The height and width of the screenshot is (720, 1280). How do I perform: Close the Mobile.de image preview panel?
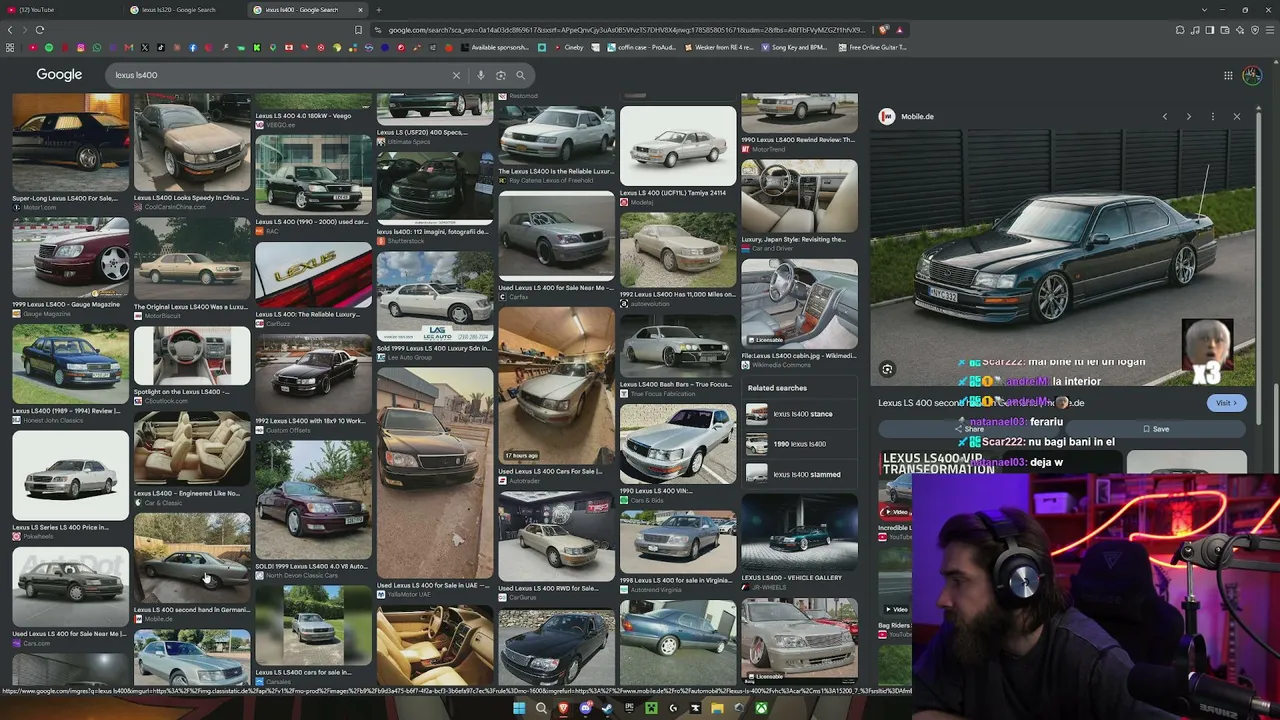pyautogui.click(x=1237, y=117)
